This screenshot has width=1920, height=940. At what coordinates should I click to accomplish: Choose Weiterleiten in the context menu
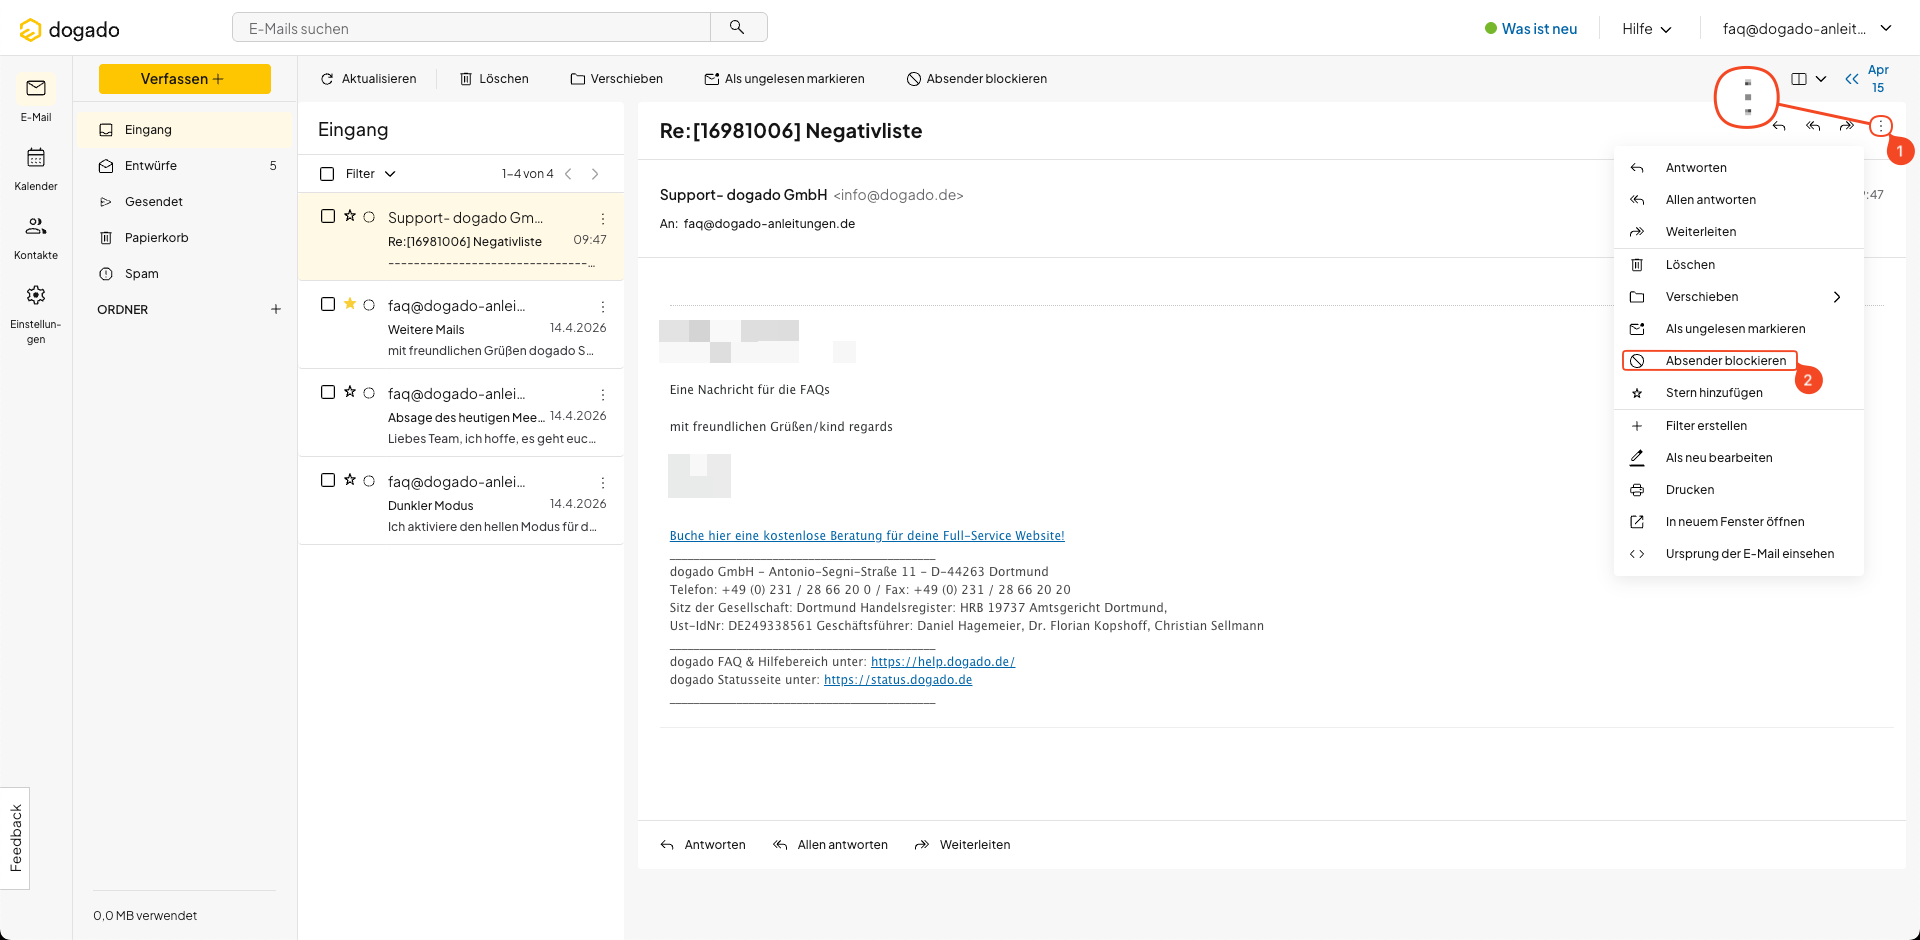click(x=1738, y=232)
